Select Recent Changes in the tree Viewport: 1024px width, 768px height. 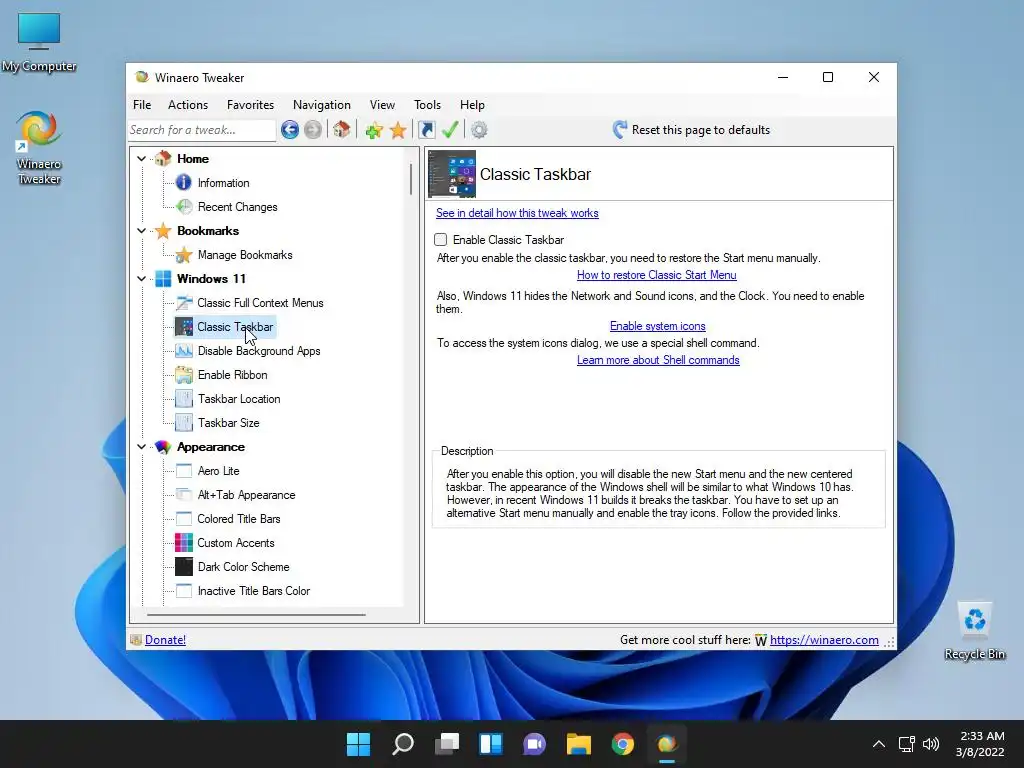tap(237, 207)
